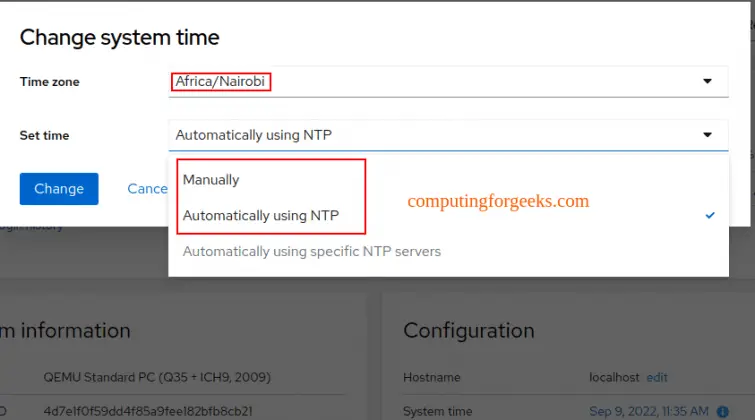Viewport: 755px width, 420px height.
Task: Click the Time zone field label
Action: pyautogui.click(x=50, y=82)
